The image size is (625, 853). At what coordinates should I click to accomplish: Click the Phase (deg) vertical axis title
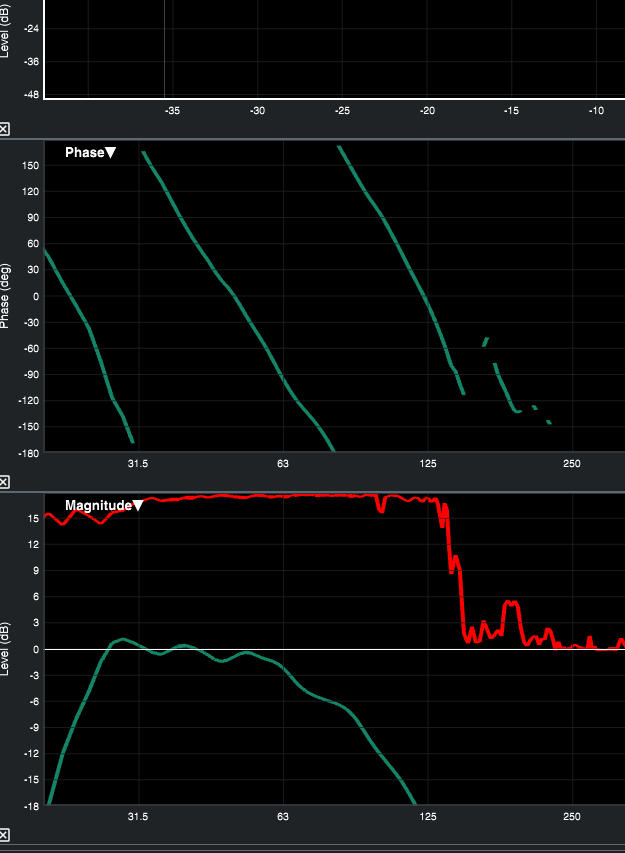pyautogui.click(x=5, y=296)
